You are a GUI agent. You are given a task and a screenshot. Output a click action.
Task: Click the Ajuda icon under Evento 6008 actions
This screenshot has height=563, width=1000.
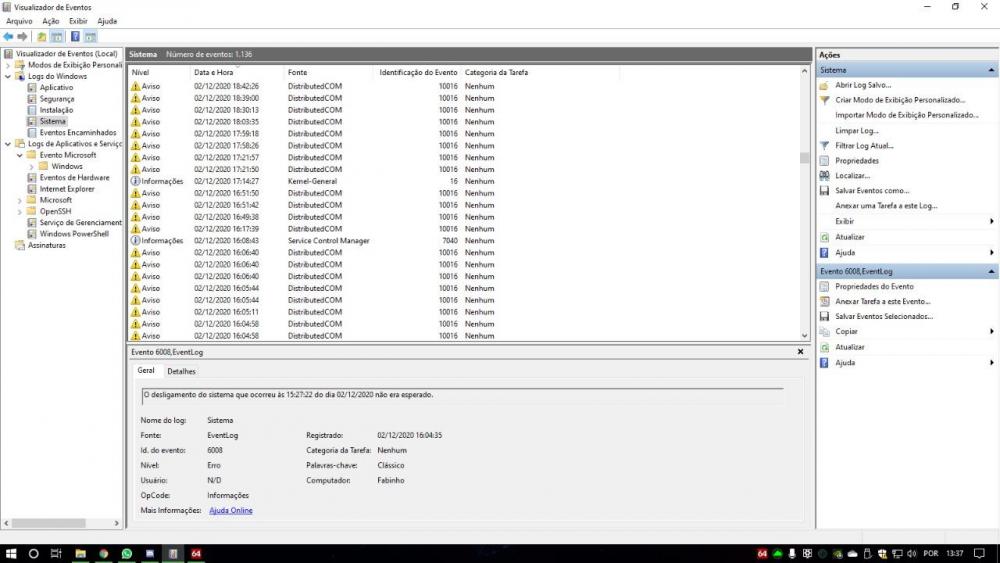(824, 363)
